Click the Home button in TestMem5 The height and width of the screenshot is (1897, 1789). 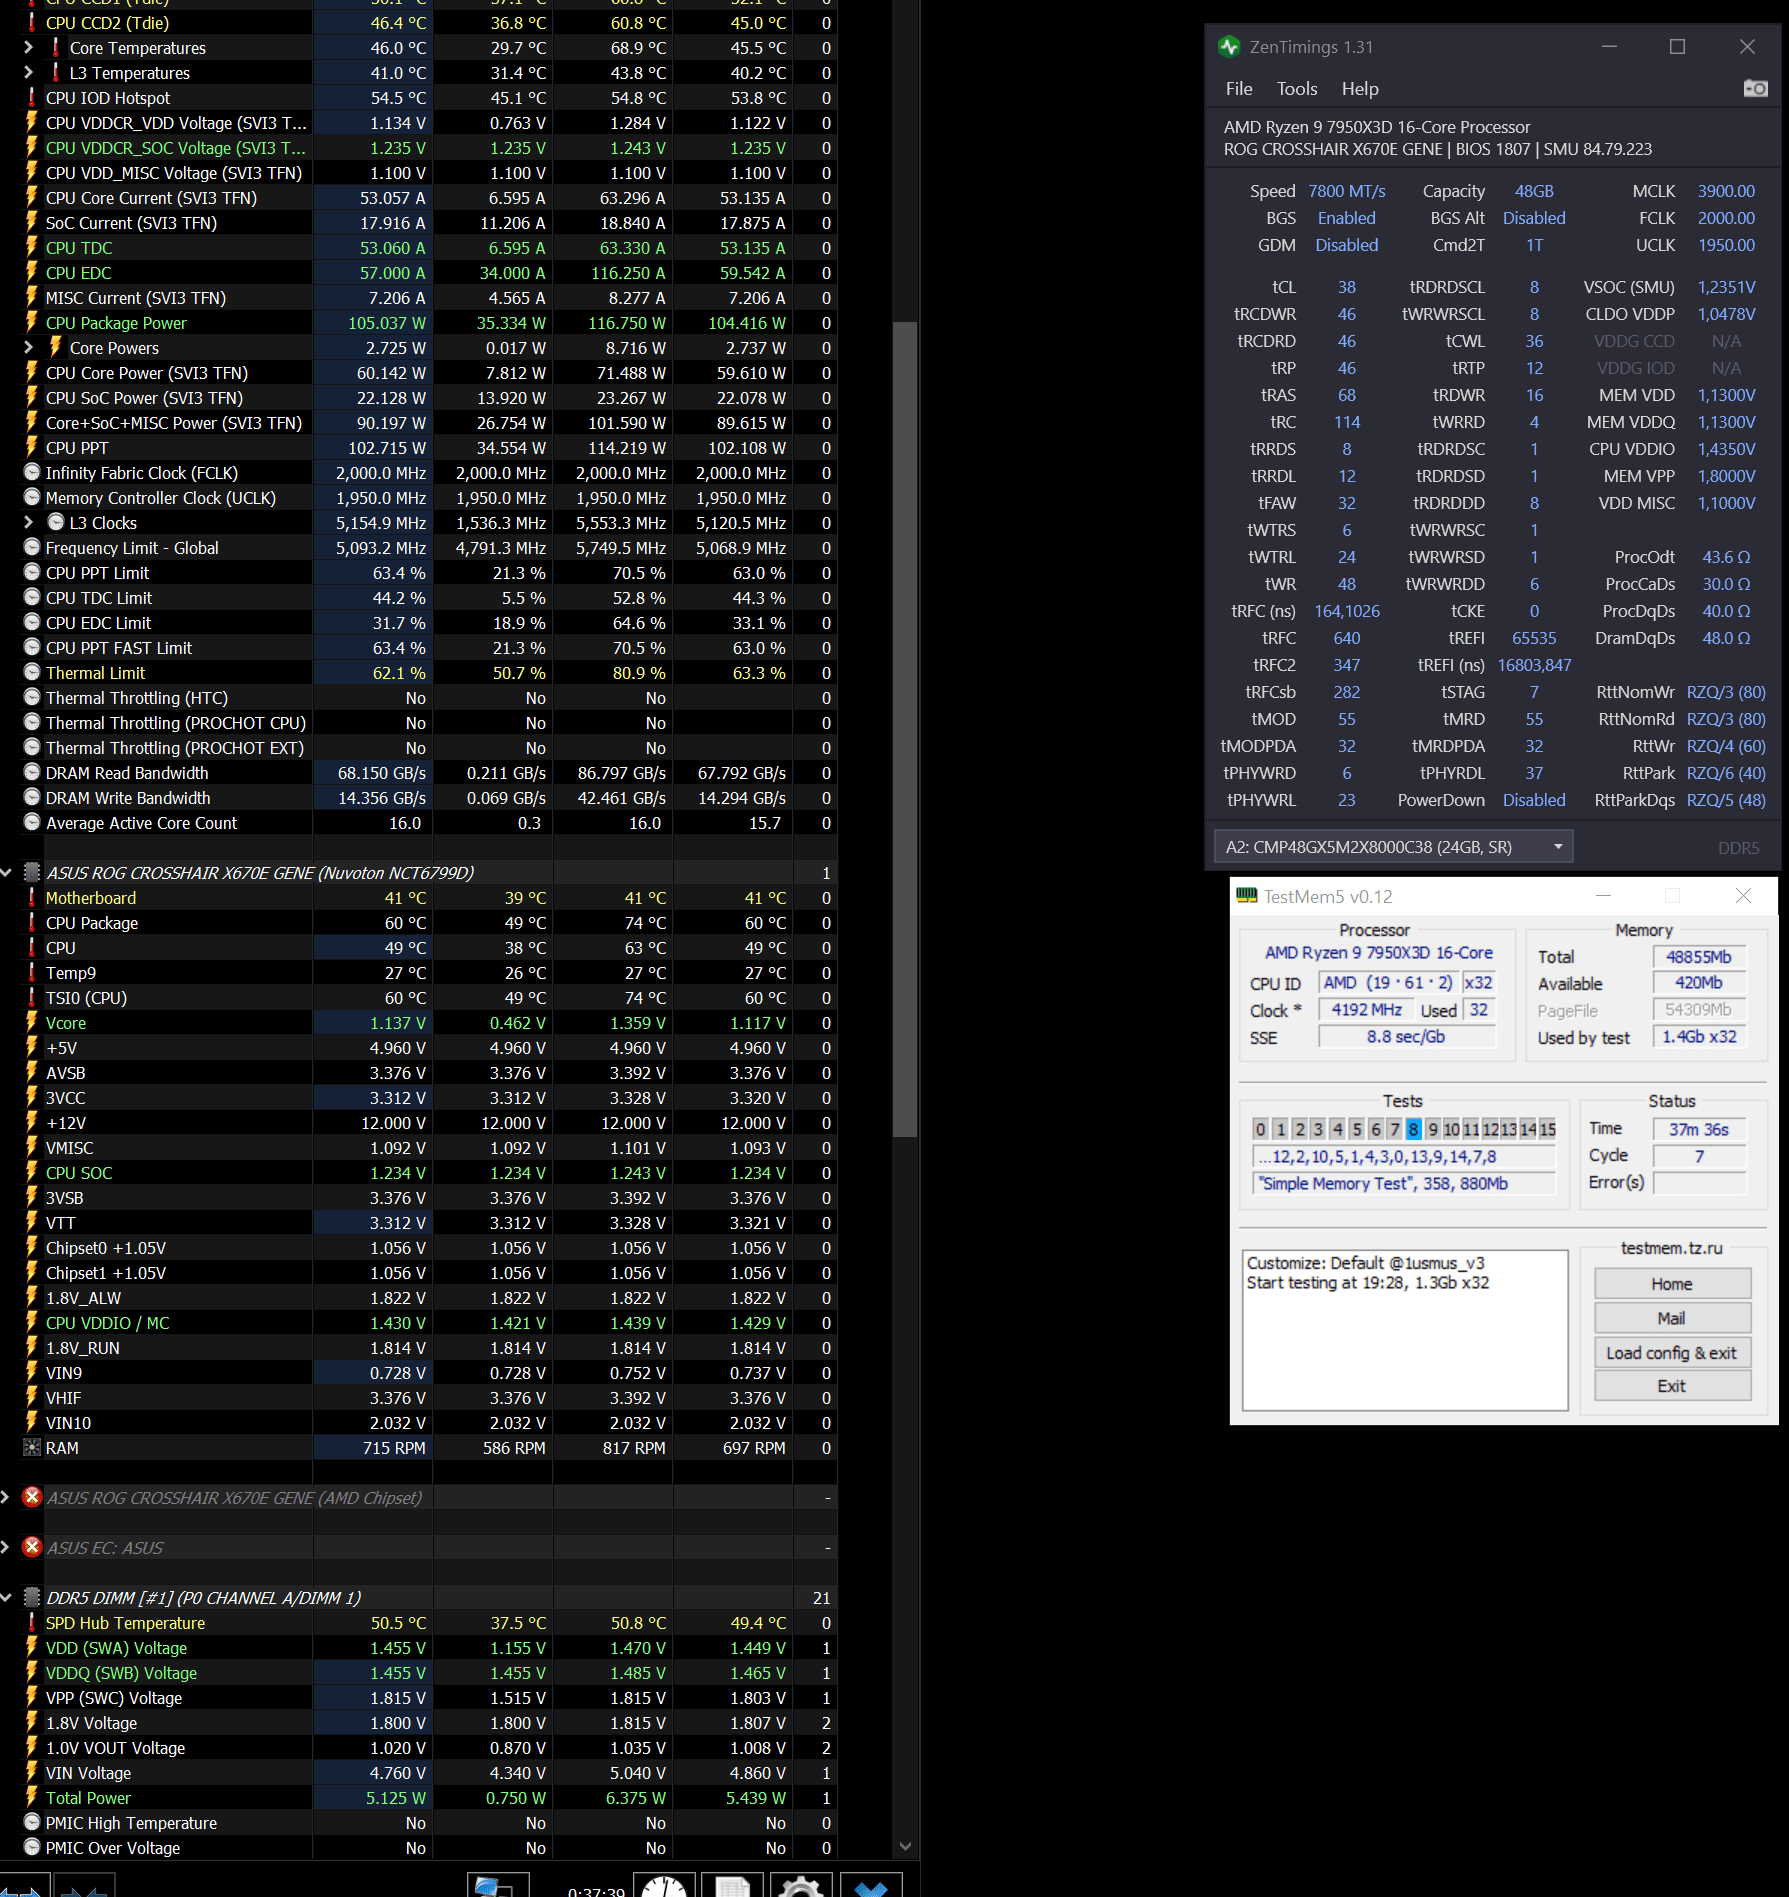(x=1672, y=1284)
